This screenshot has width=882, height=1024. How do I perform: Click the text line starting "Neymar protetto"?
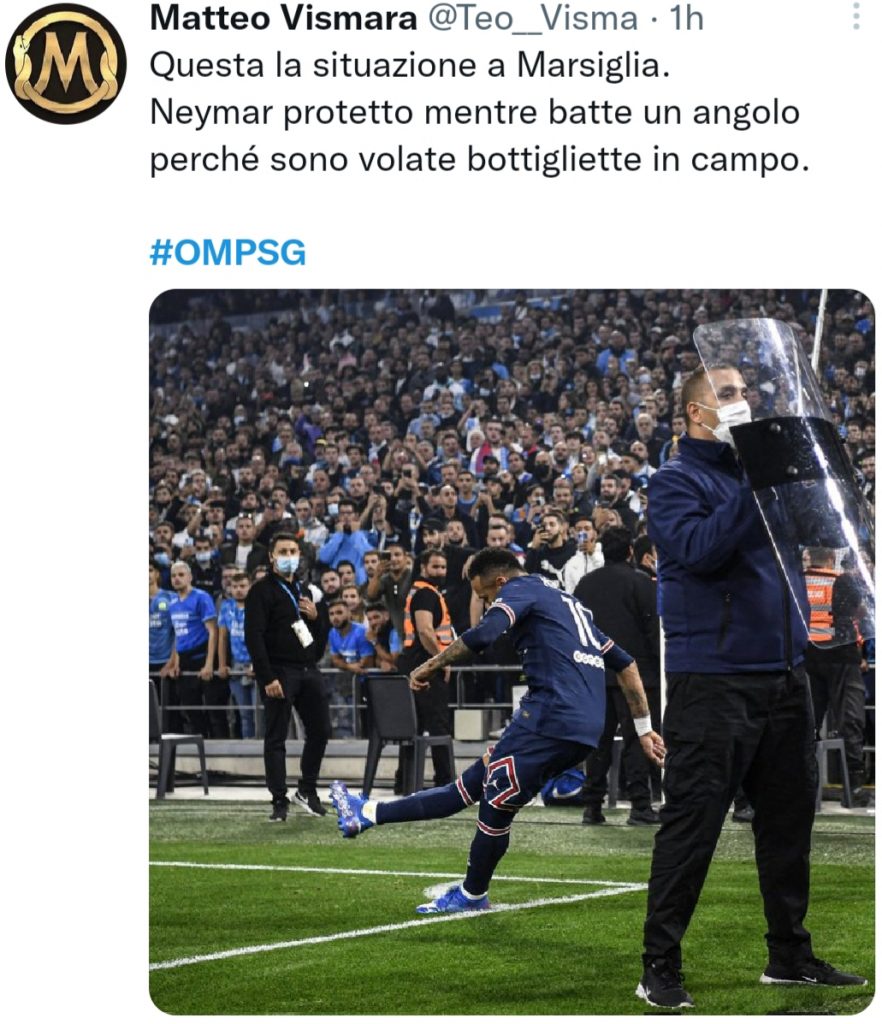(475, 112)
